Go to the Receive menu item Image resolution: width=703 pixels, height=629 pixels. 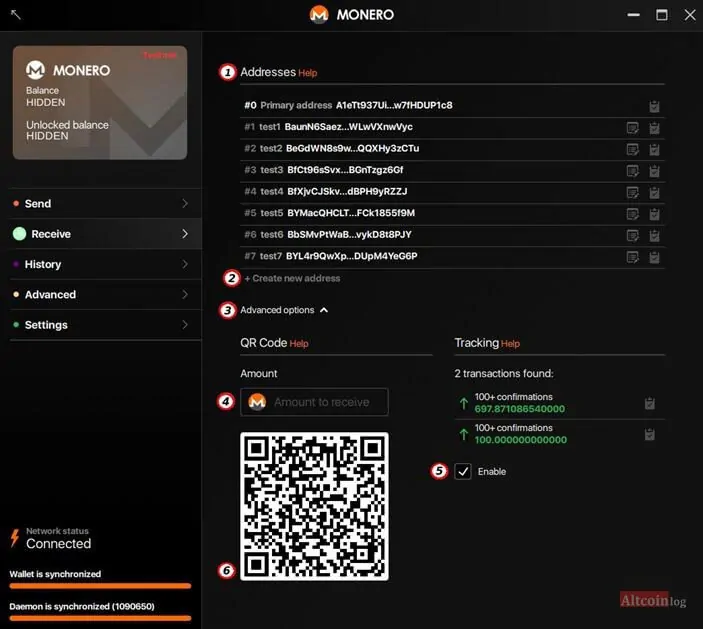(x=105, y=234)
